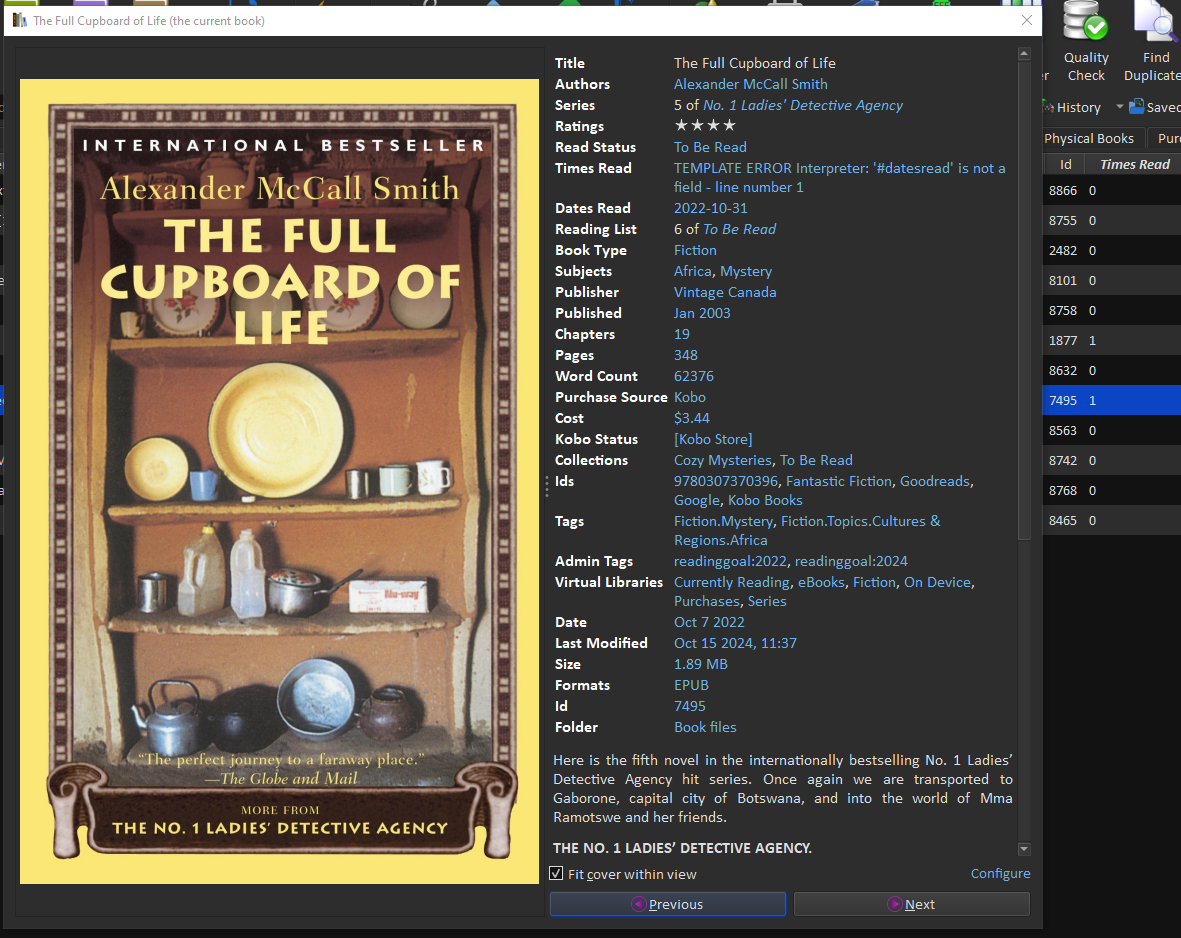Go to the Next book
The height and width of the screenshot is (938, 1181).
[911, 904]
